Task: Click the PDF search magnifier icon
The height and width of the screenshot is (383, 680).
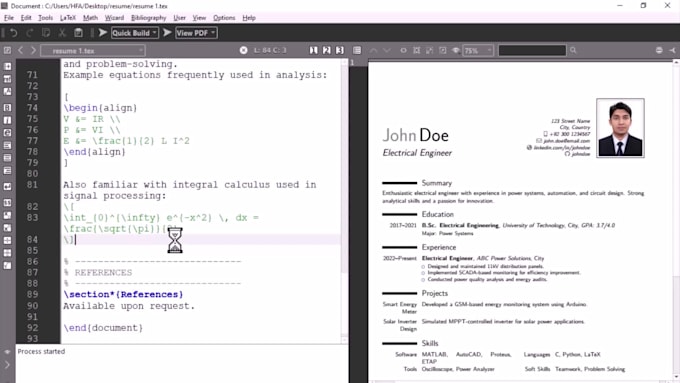Action: click(573, 50)
